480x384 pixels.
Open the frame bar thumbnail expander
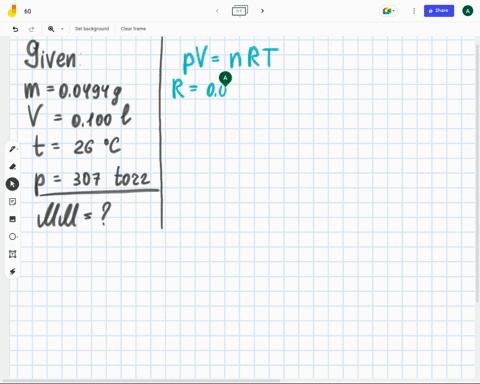coord(240,11)
